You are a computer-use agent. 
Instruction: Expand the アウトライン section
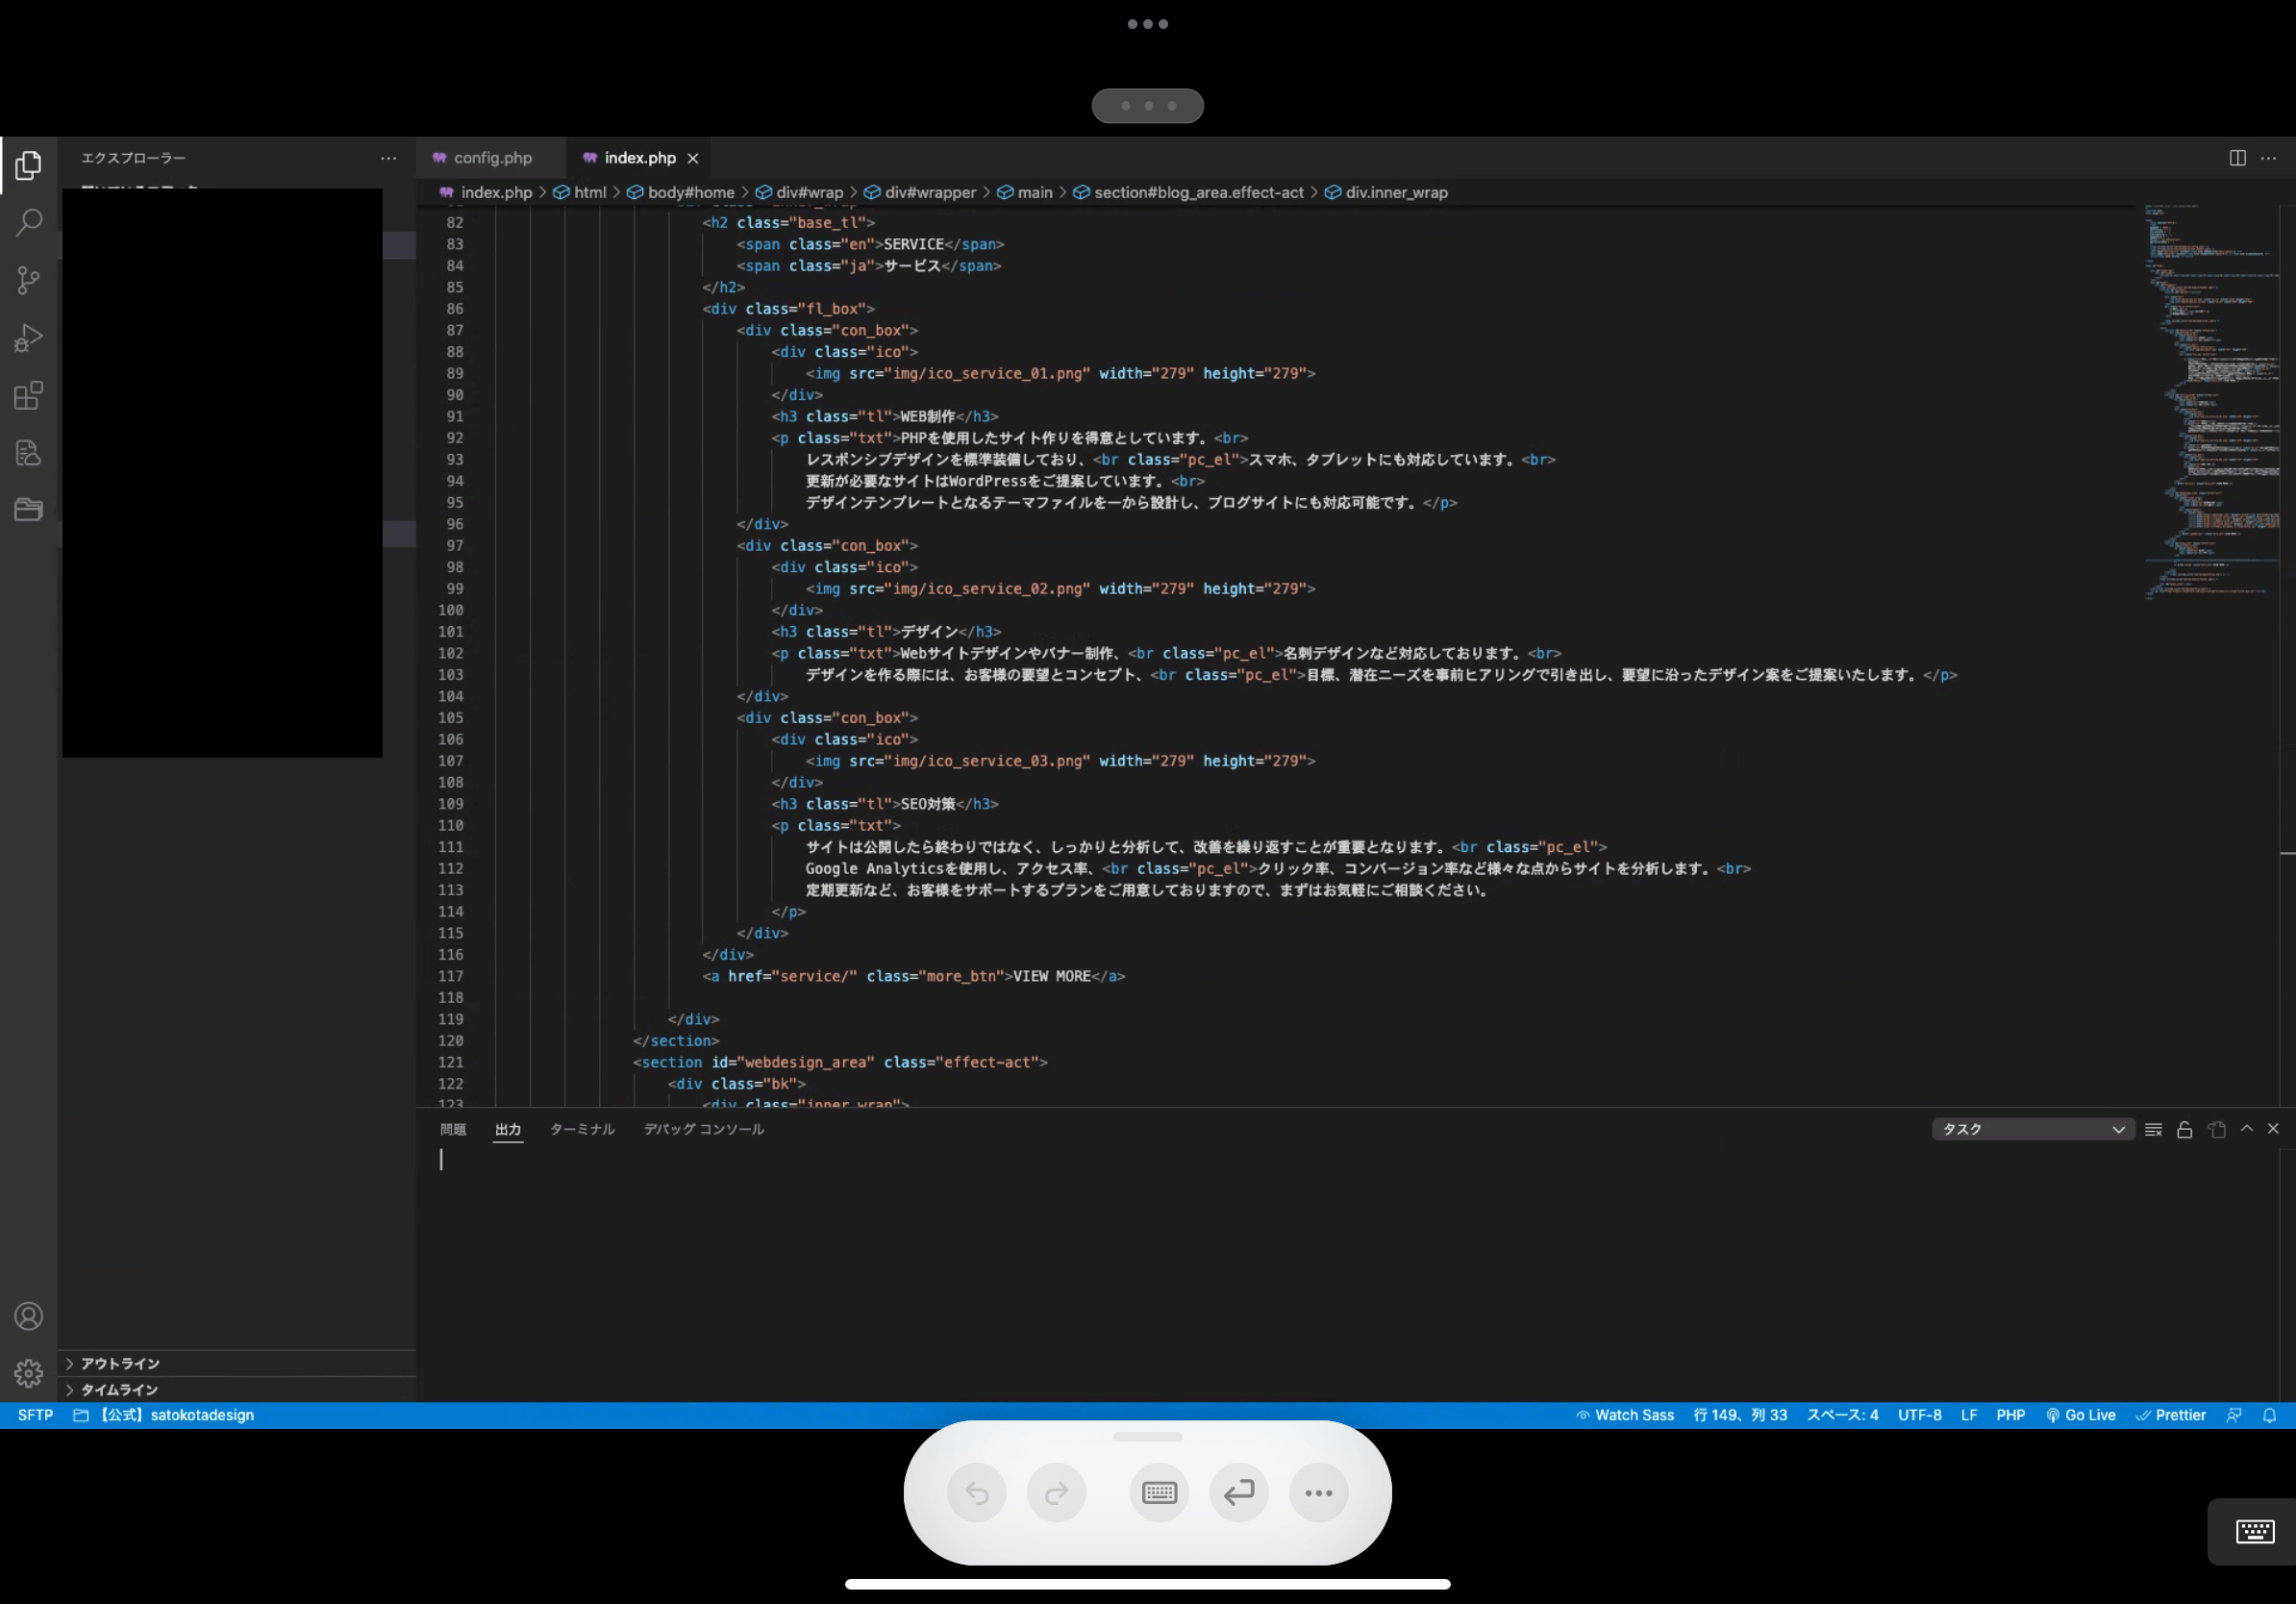click(x=119, y=1363)
